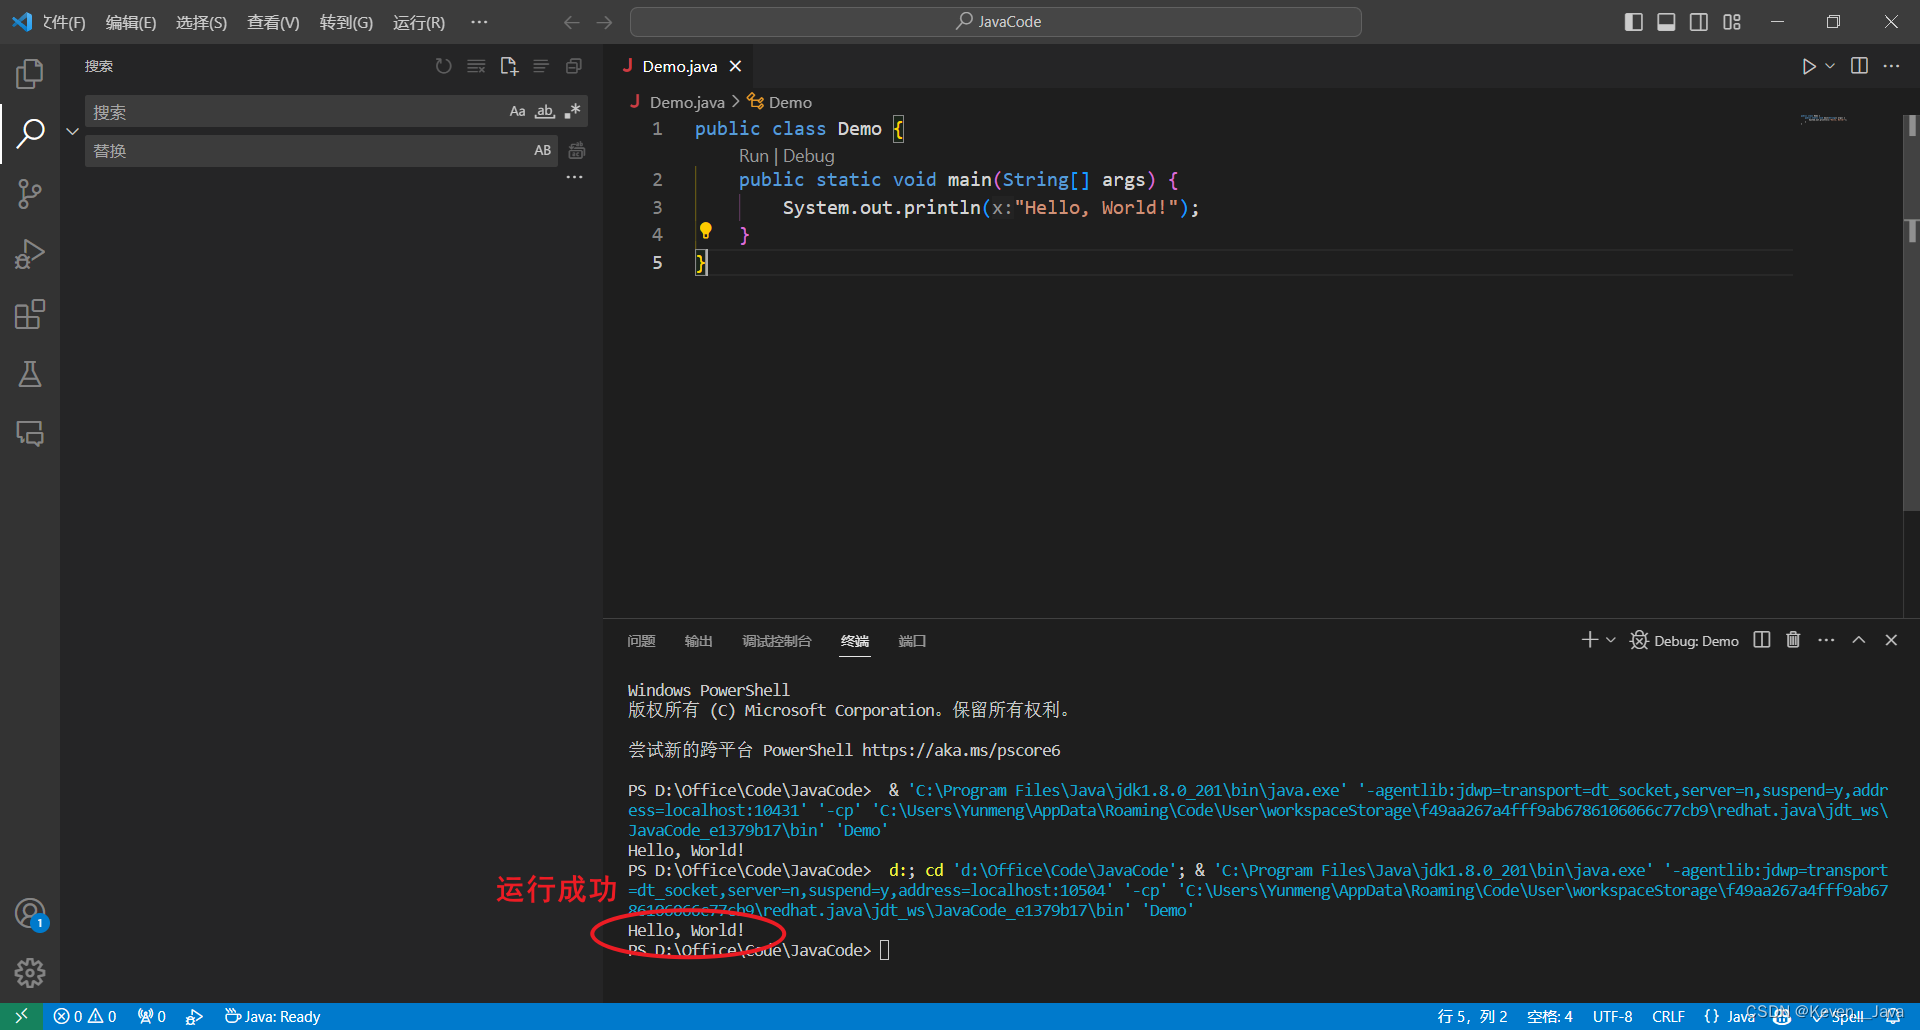Collapse the replace field chevron
The width and height of the screenshot is (1920, 1030).
(x=72, y=131)
